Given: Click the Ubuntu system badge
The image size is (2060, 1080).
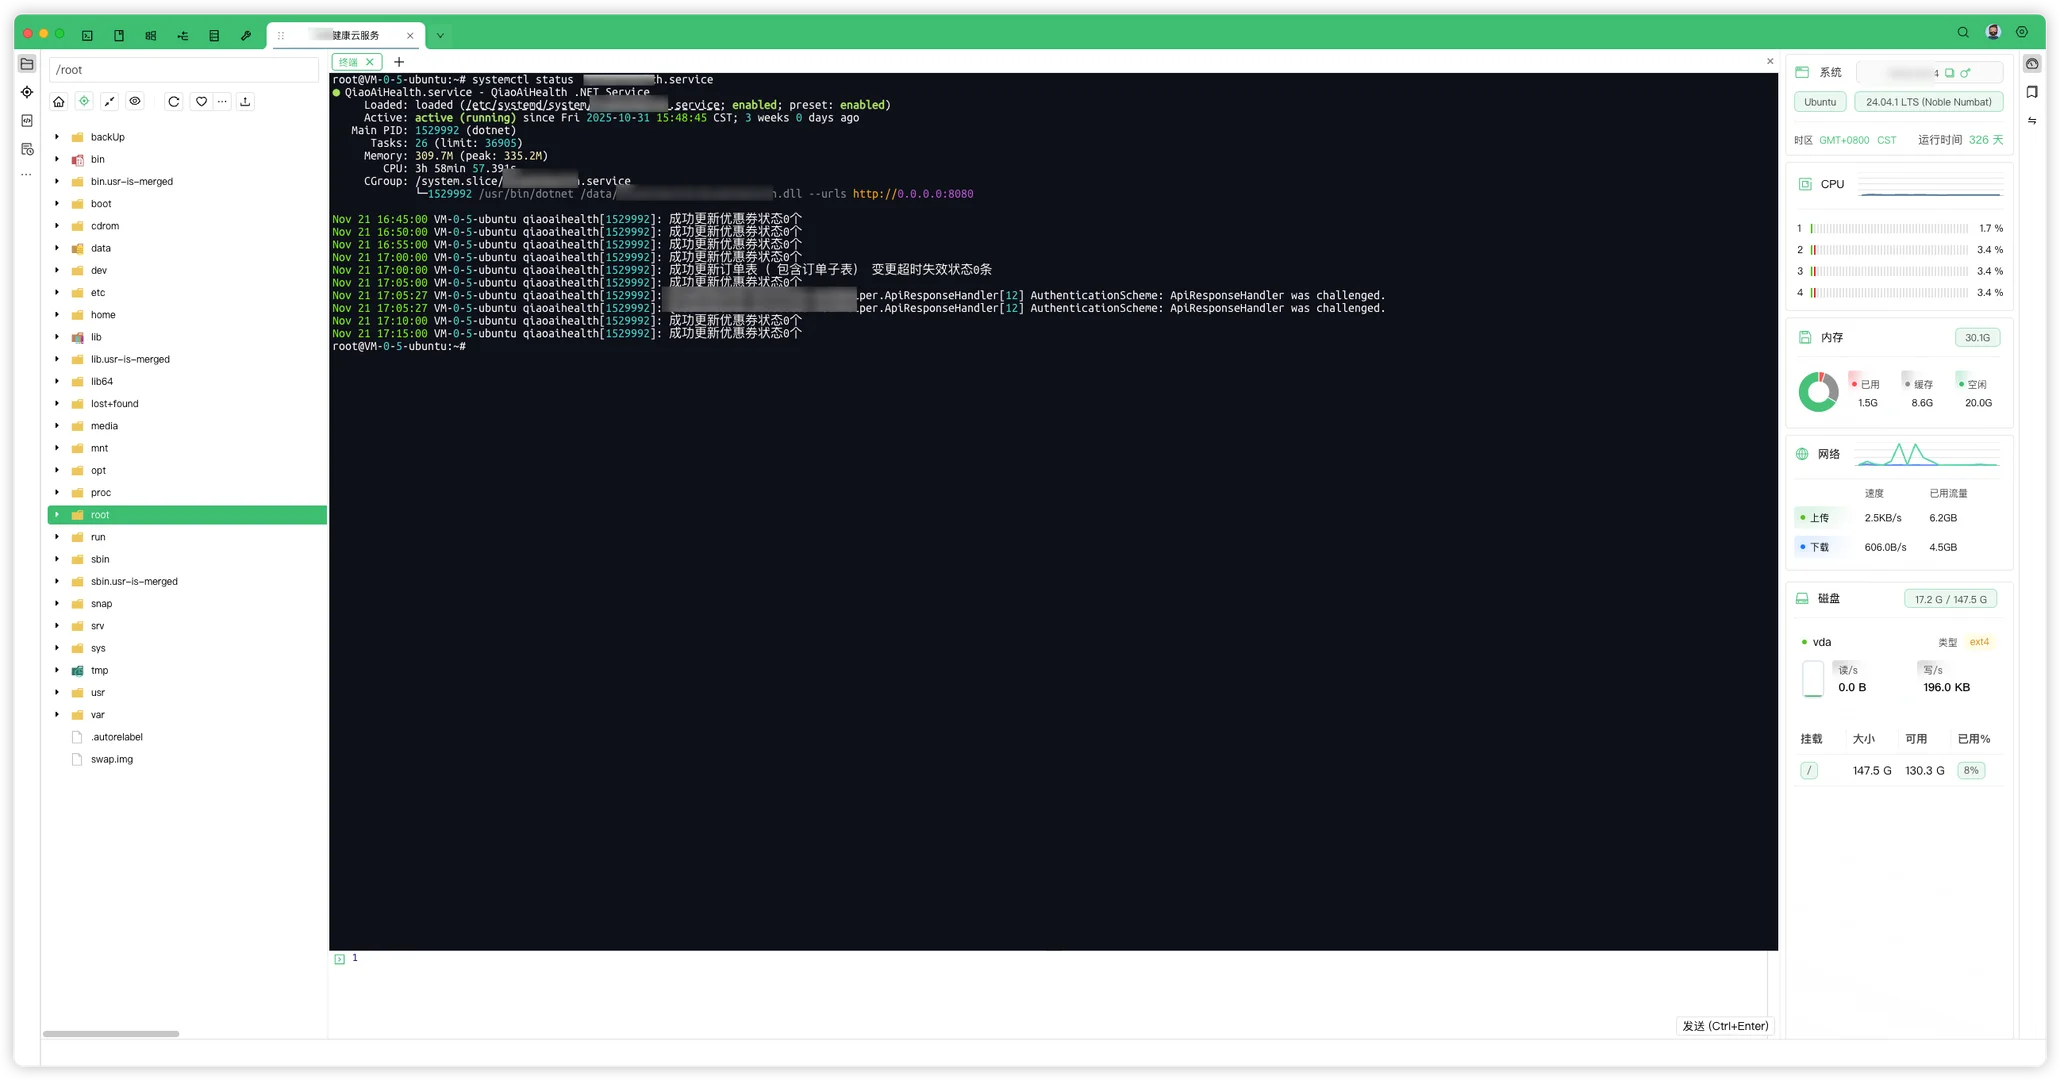Looking at the screenshot, I should coord(1819,102).
